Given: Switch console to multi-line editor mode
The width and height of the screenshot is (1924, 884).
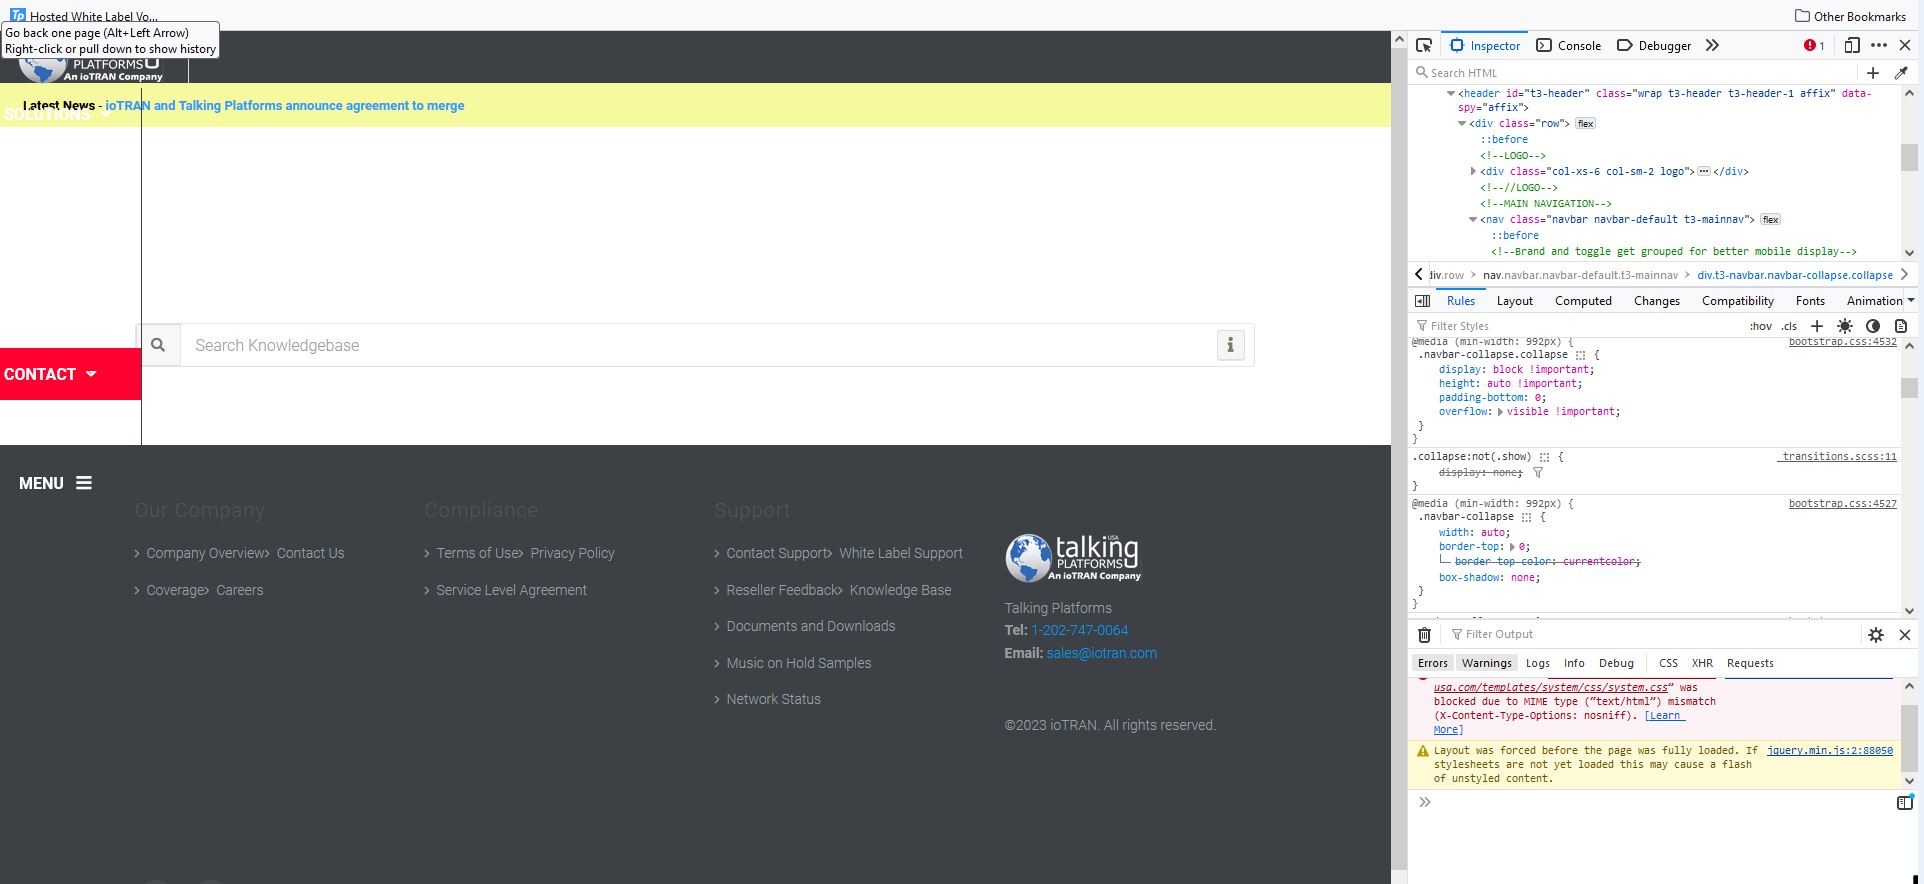Looking at the screenshot, I should coord(1905,802).
